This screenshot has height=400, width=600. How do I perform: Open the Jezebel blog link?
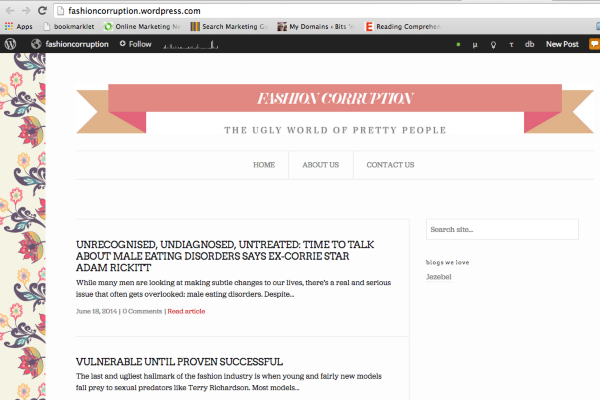(439, 277)
